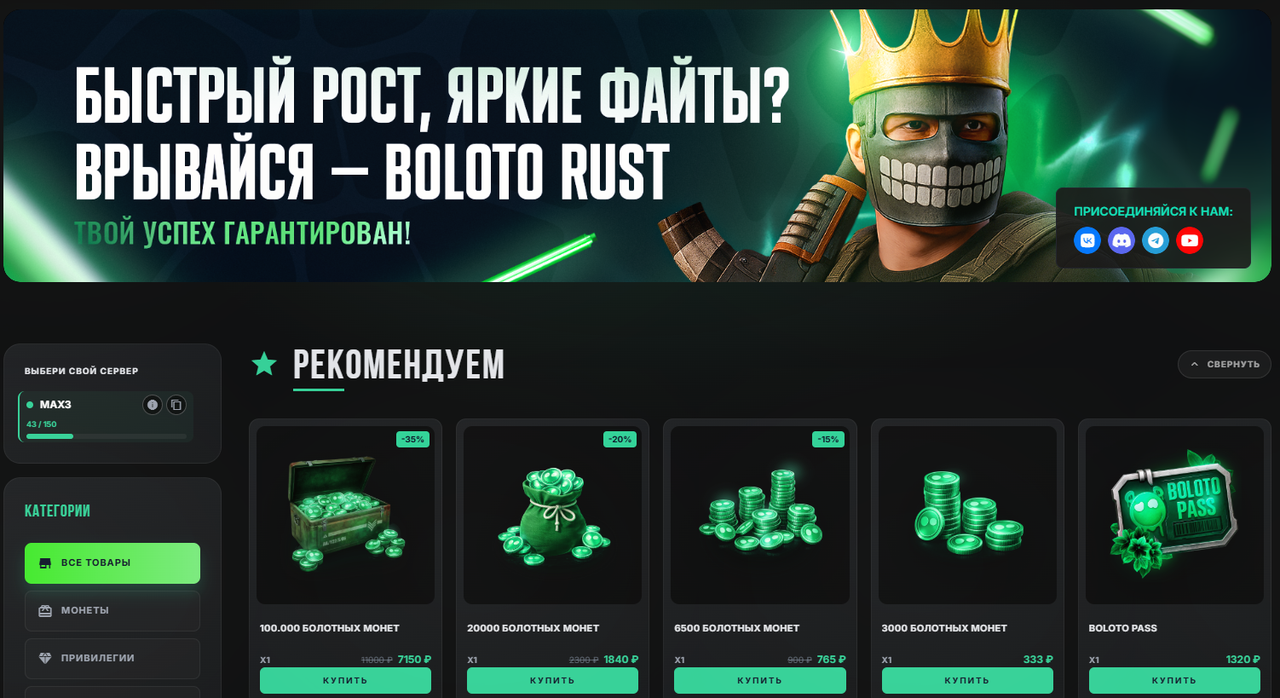Click MAX3 player count progress bar

(106, 436)
